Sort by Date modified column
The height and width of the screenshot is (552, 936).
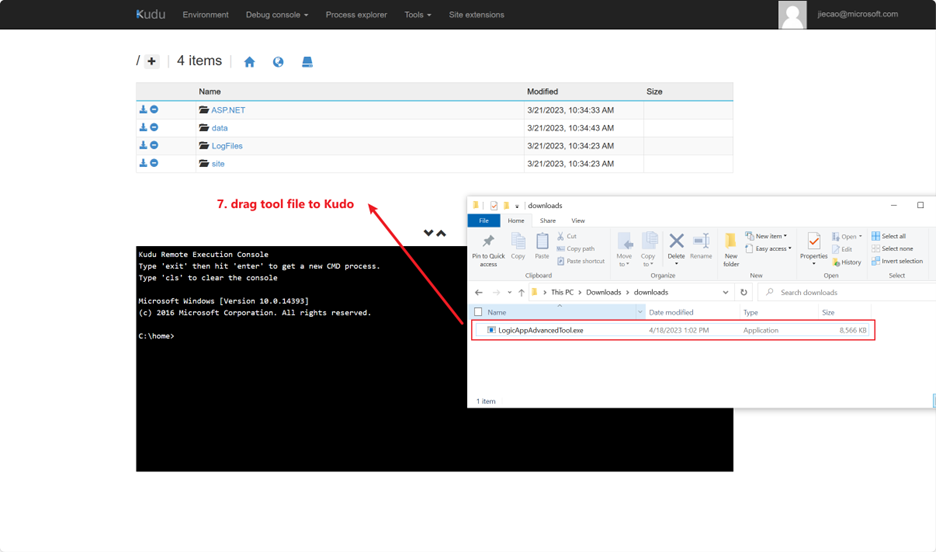[x=671, y=313]
